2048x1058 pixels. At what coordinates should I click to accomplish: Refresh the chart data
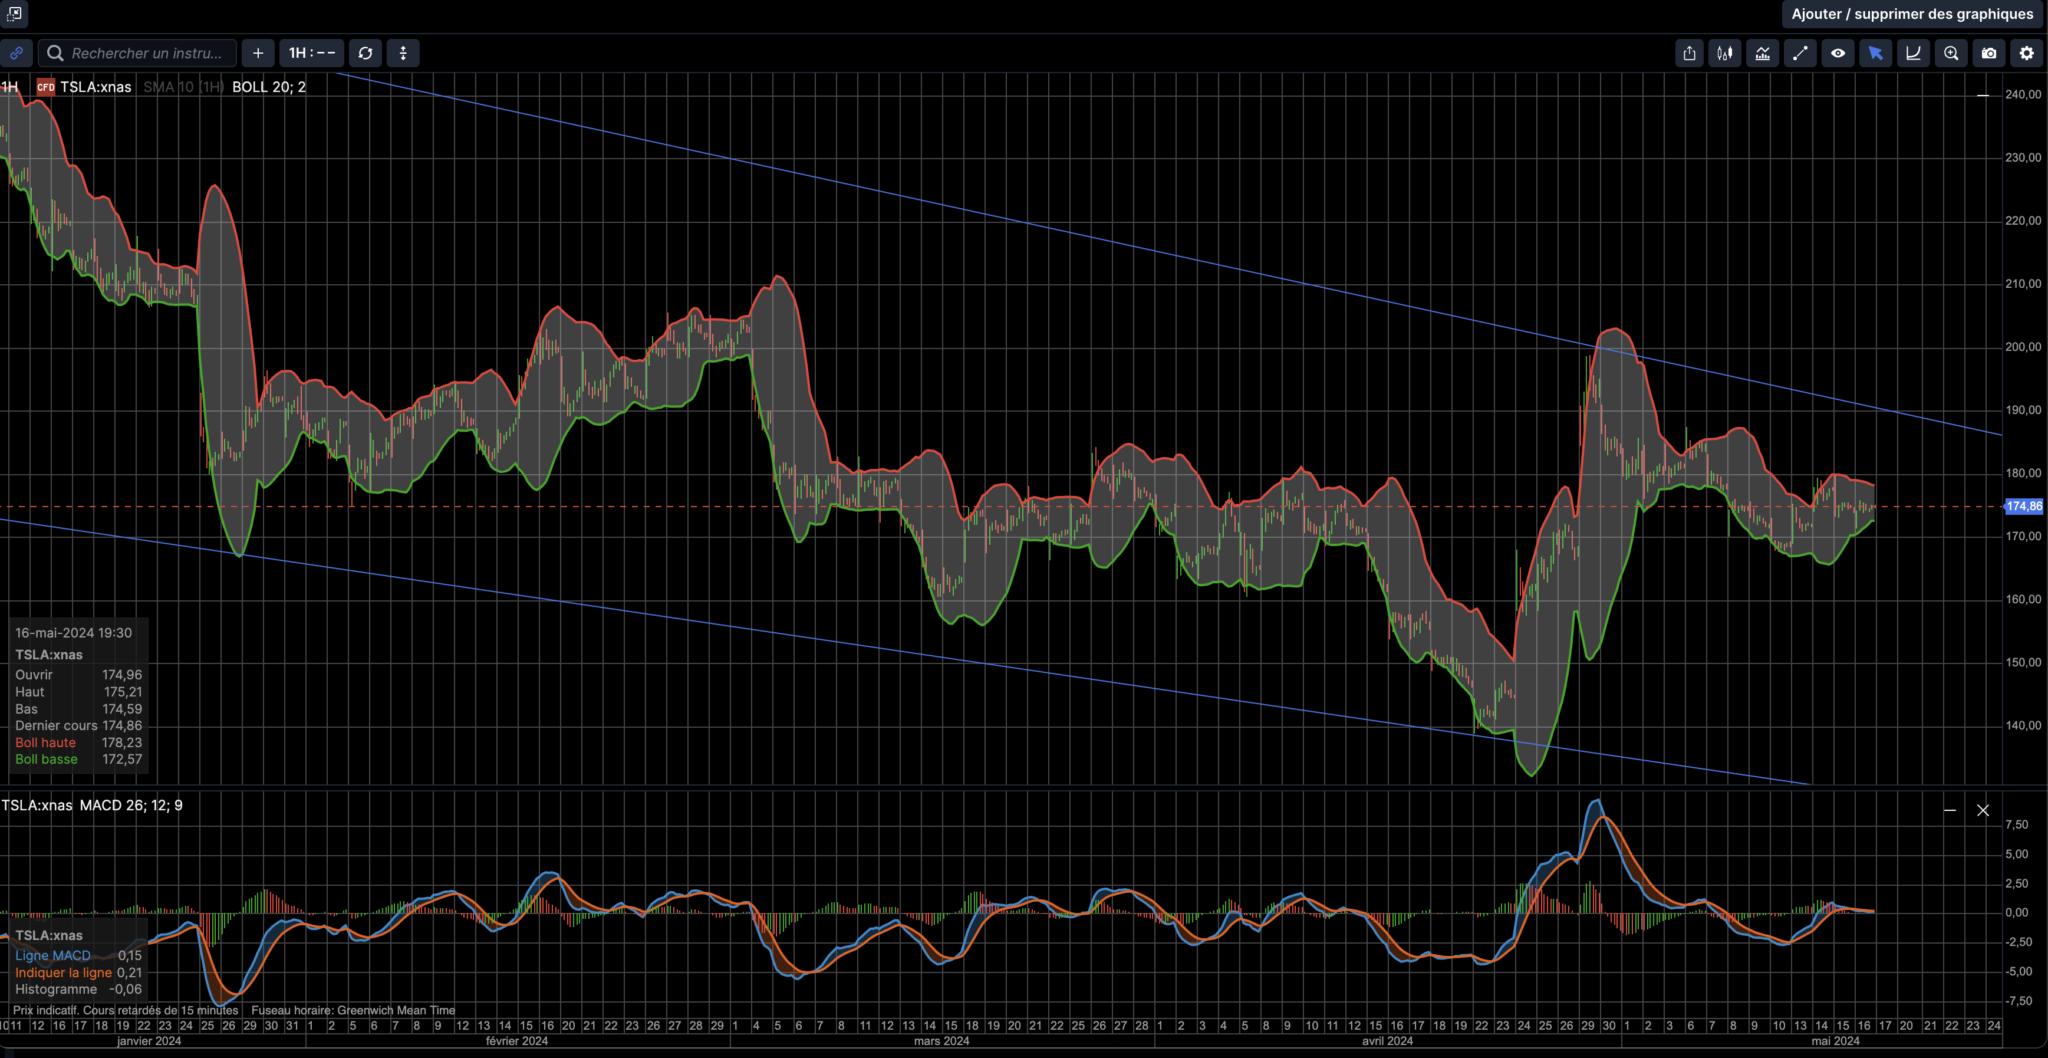365,53
